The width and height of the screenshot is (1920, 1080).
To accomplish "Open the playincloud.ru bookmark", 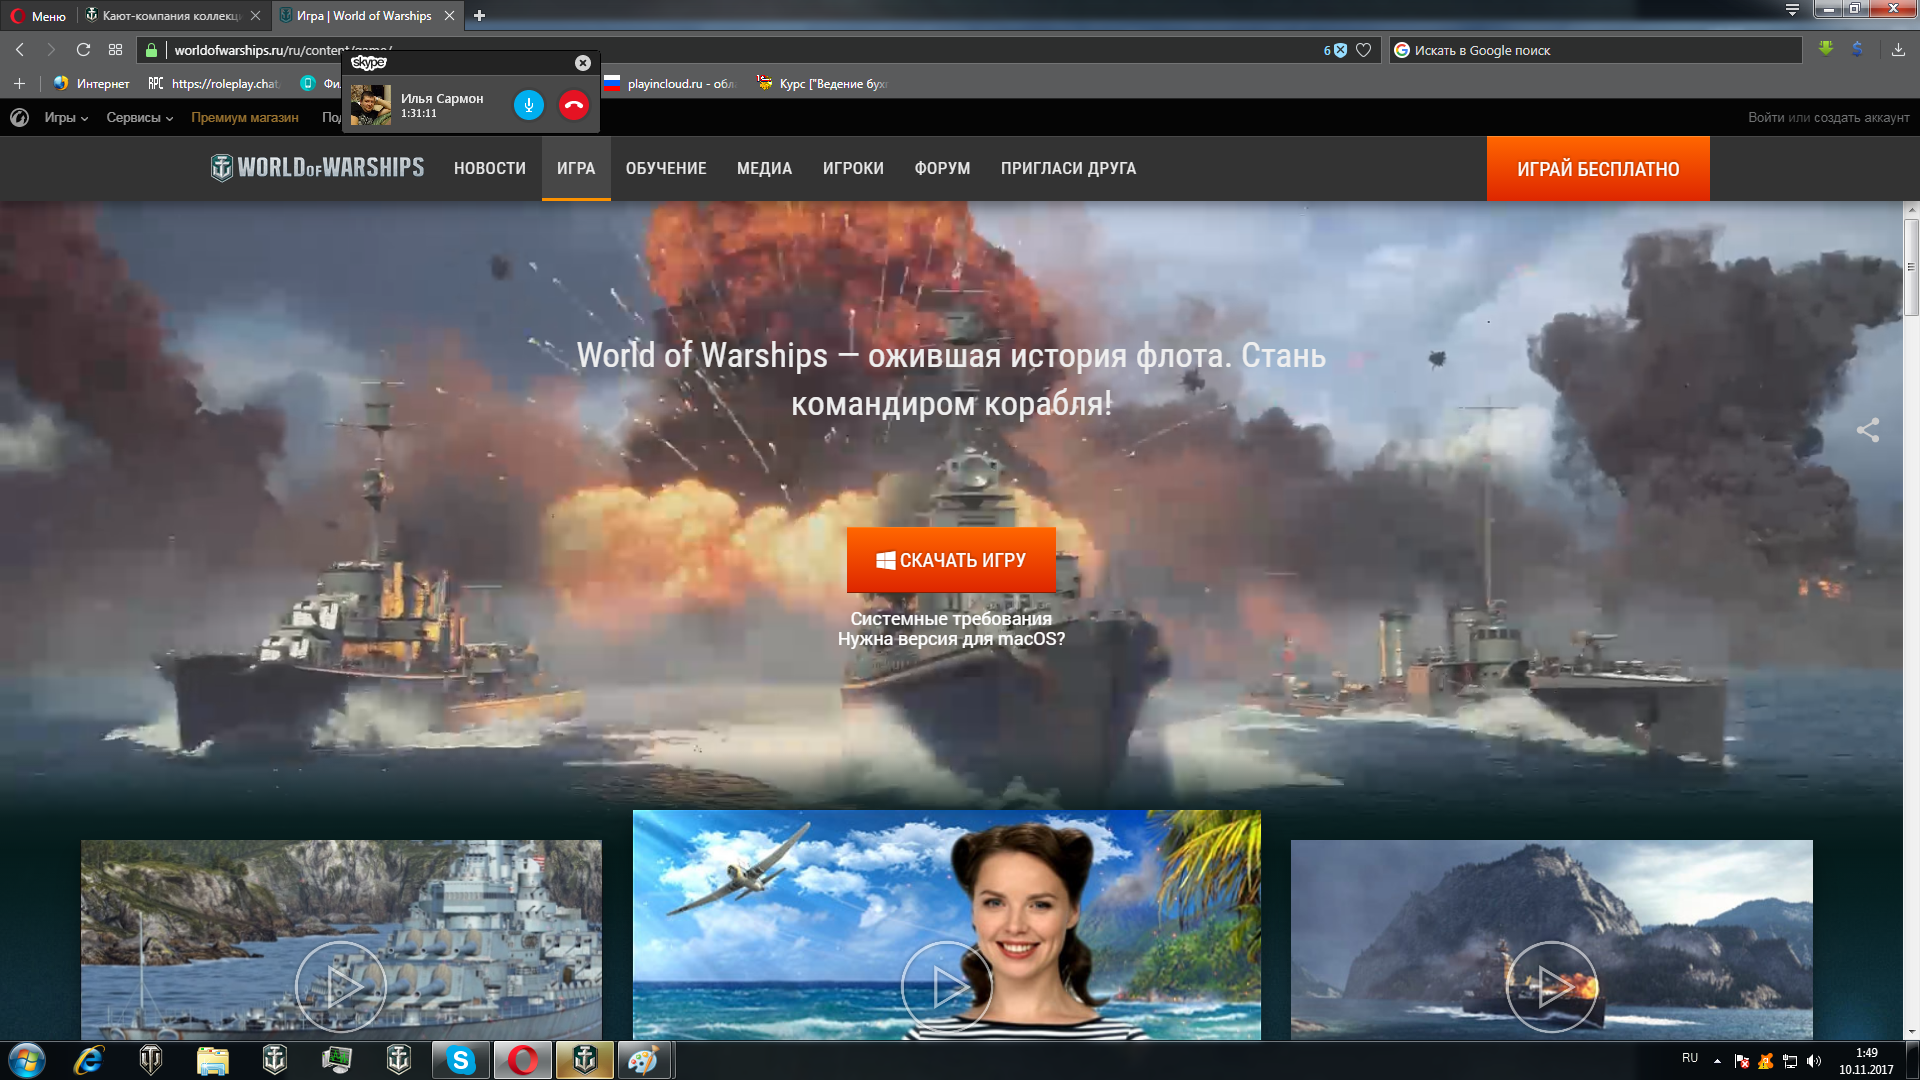I will click(669, 84).
